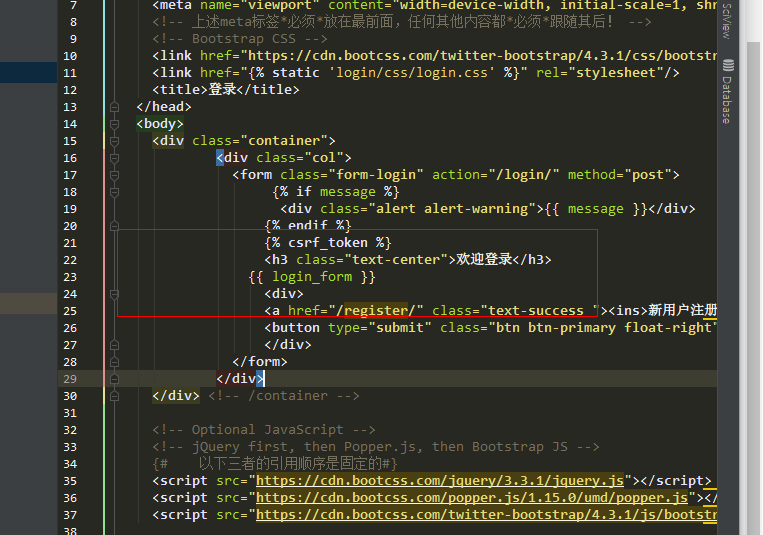Click the endif fold marker on line 20
The height and width of the screenshot is (535, 763).
(114, 226)
